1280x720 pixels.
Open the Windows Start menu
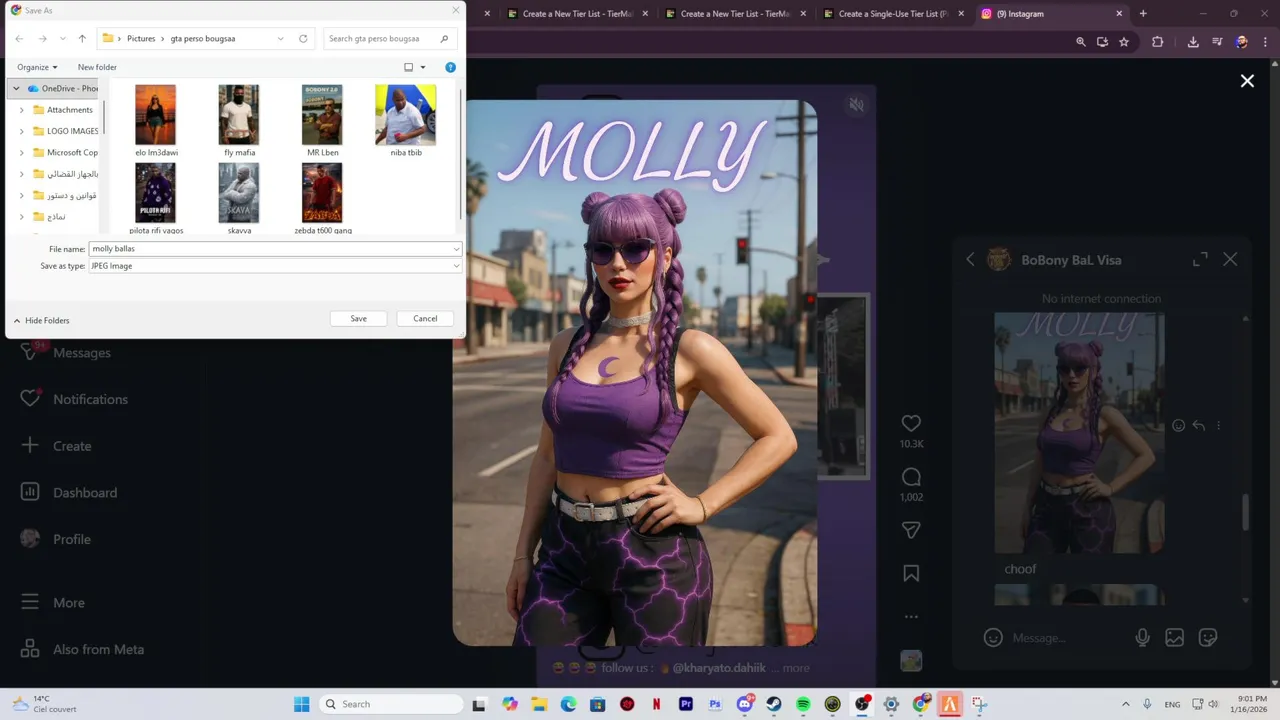coord(302,704)
